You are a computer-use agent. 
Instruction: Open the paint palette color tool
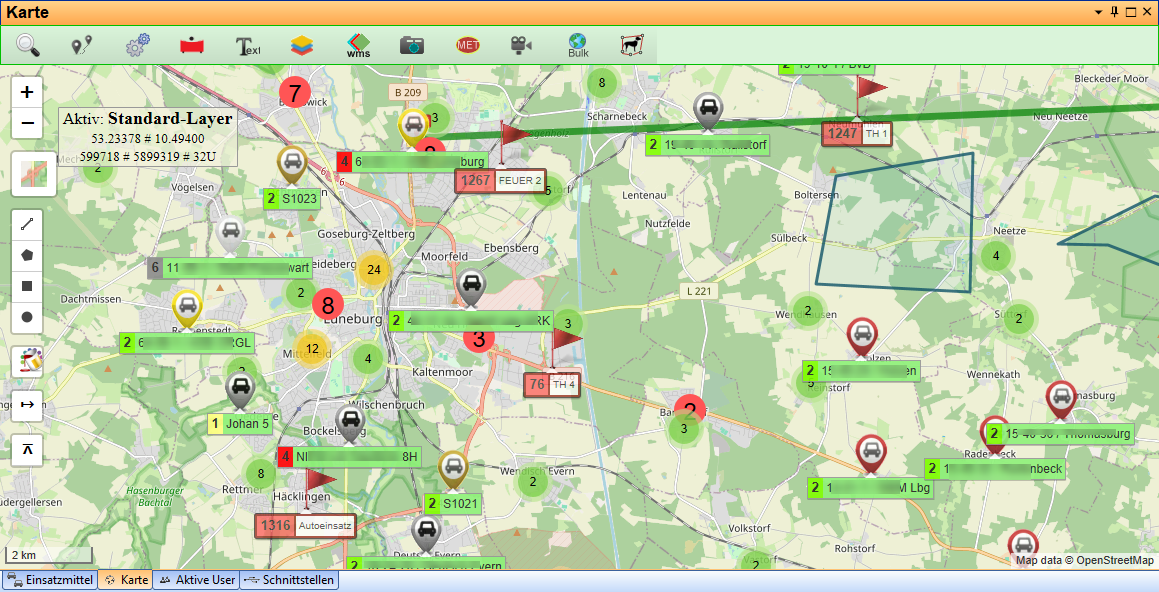[27, 361]
